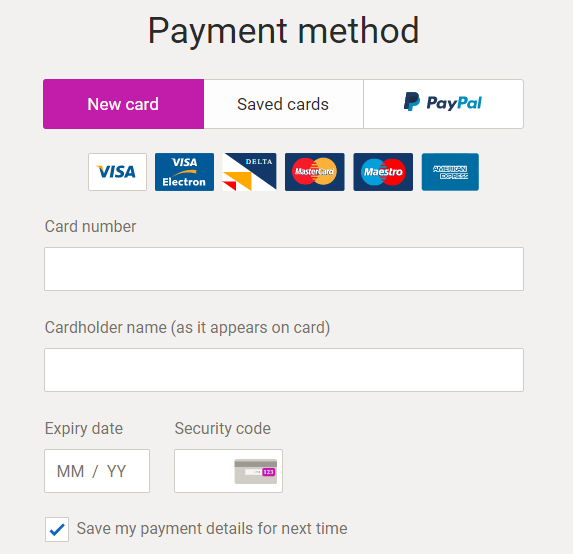This screenshot has width=573, height=554.
Task: Click the security code card hint icon
Action: 256,471
